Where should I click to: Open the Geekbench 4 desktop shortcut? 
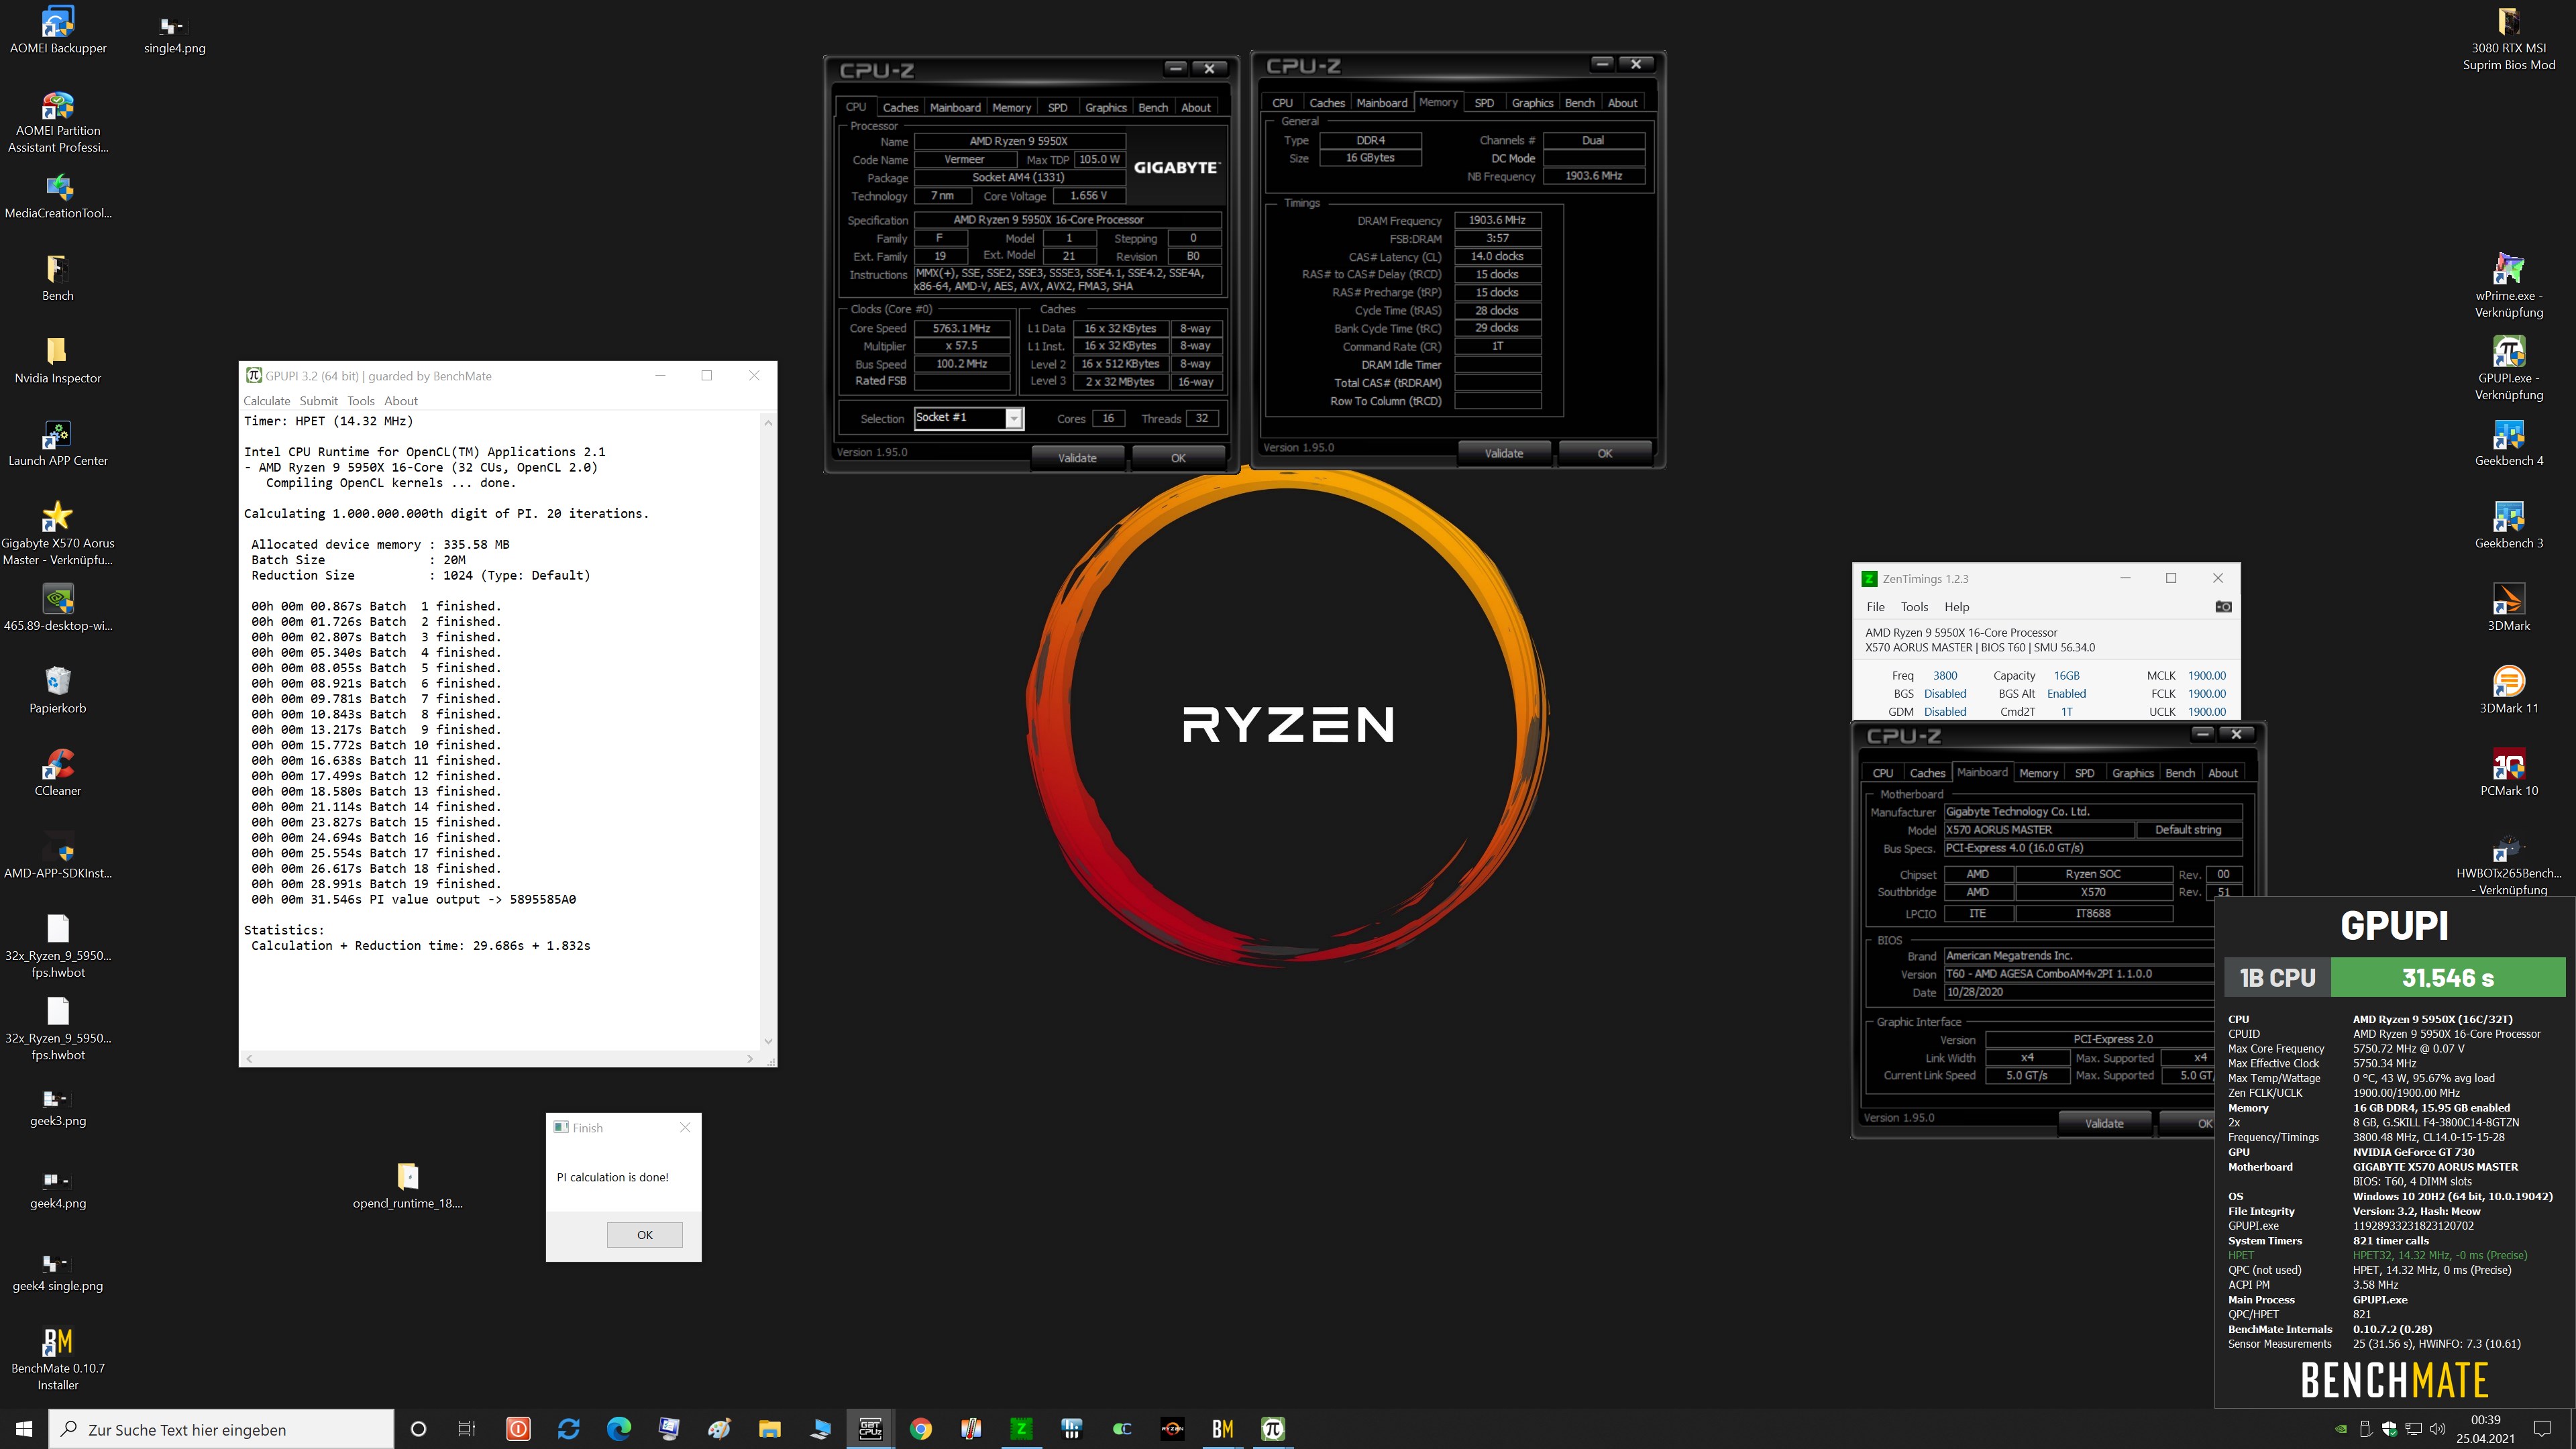[2508, 443]
